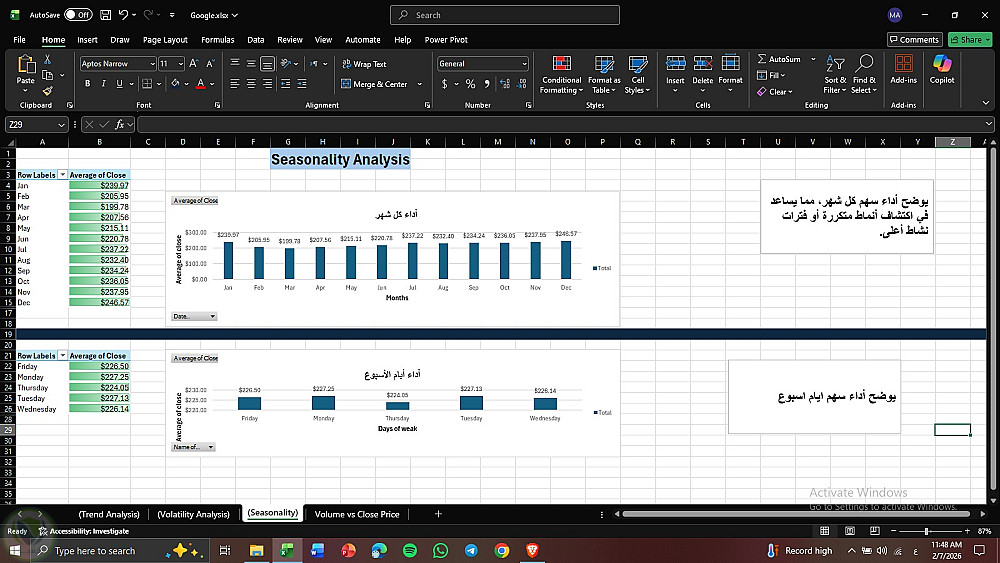The height and width of the screenshot is (563, 1000).
Task: Open Sort & Filter options
Action: coord(835,75)
